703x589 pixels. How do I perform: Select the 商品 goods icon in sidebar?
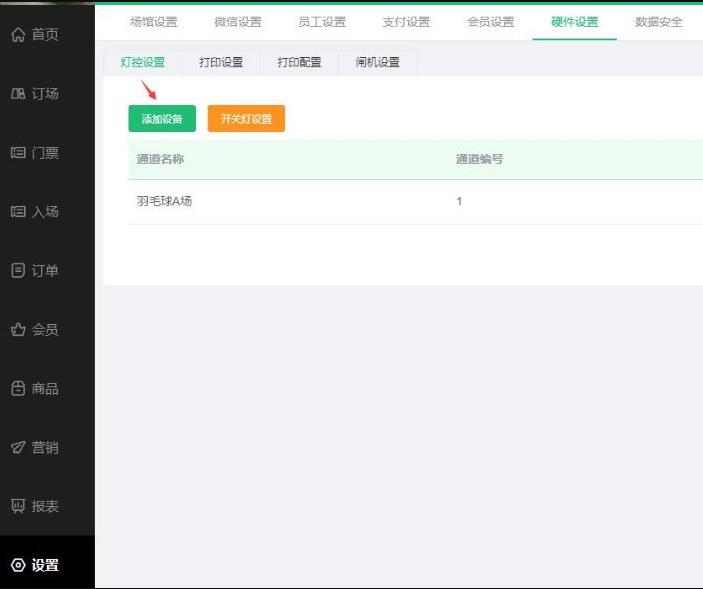point(18,389)
